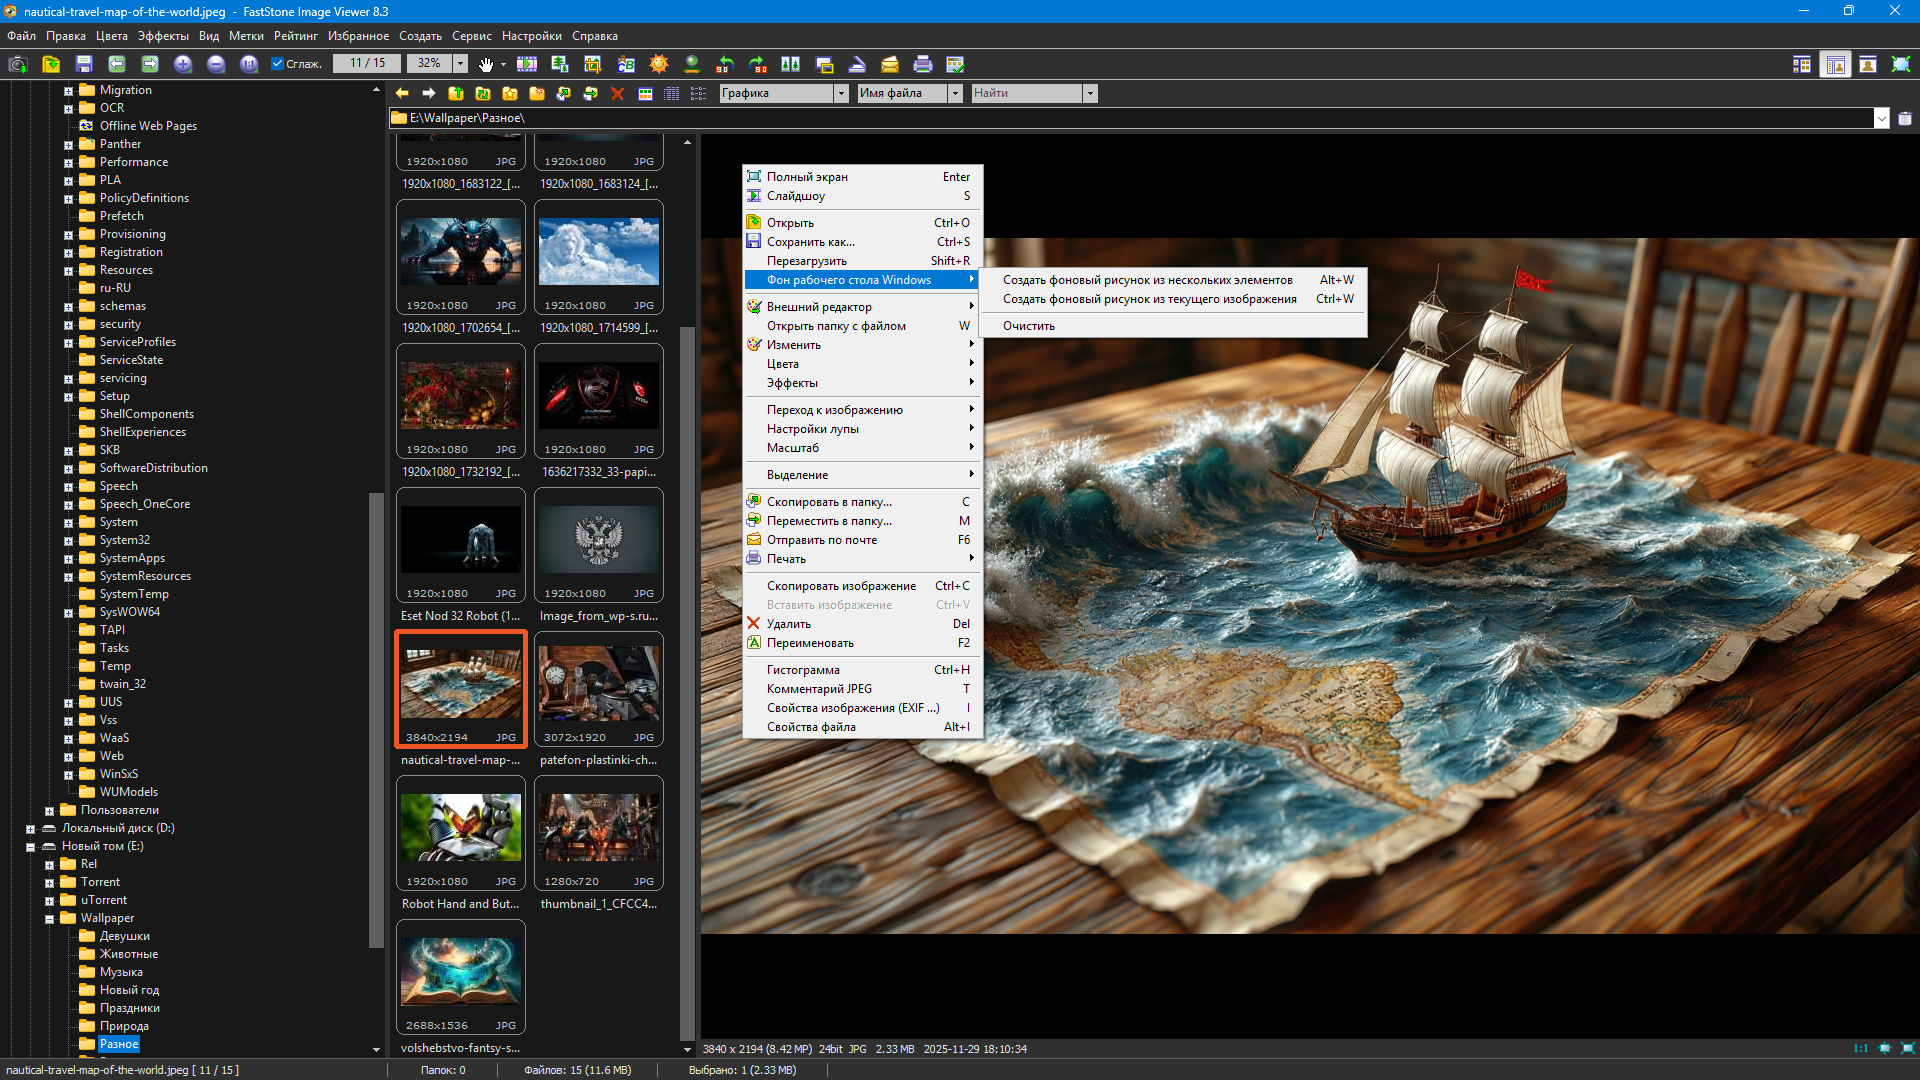Click the Save As floppy disk icon
The height and width of the screenshot is (1080, 1920).
tap(84, 64)
